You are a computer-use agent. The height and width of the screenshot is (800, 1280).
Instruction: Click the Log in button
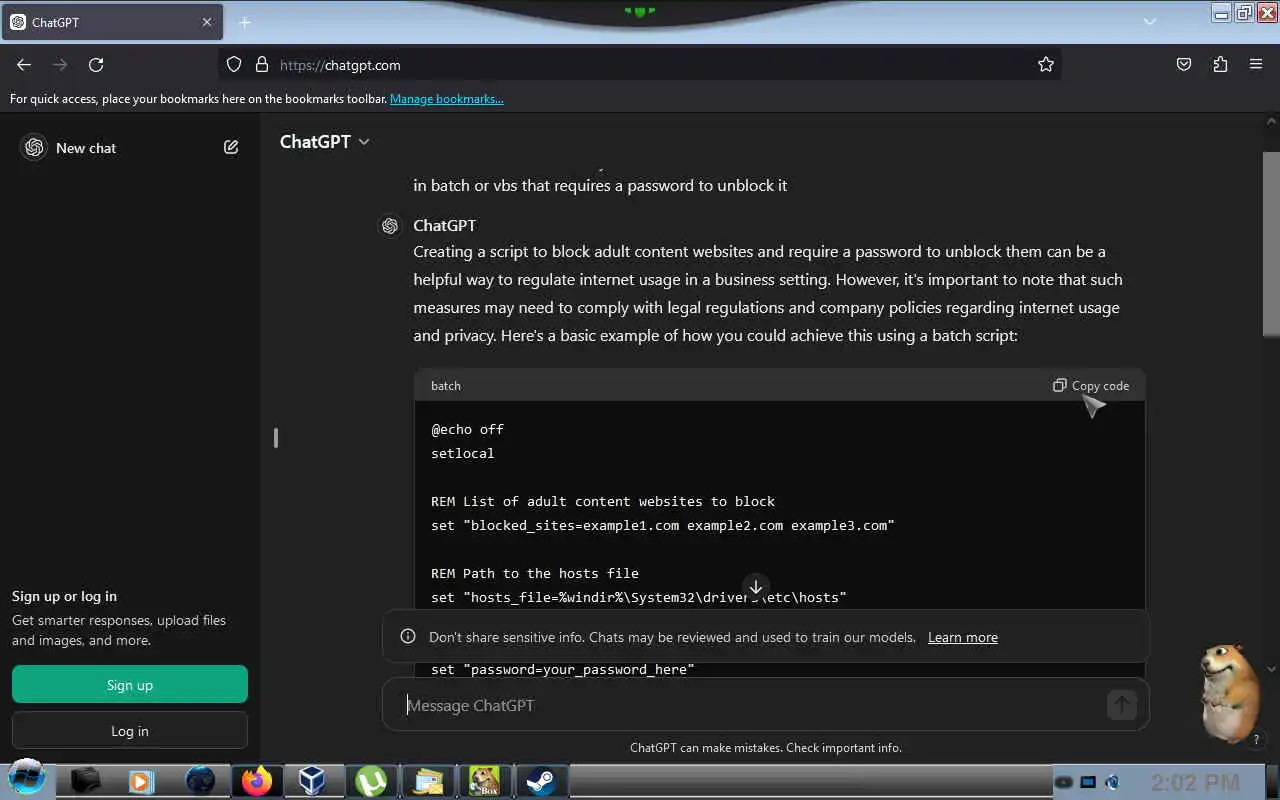130,731
